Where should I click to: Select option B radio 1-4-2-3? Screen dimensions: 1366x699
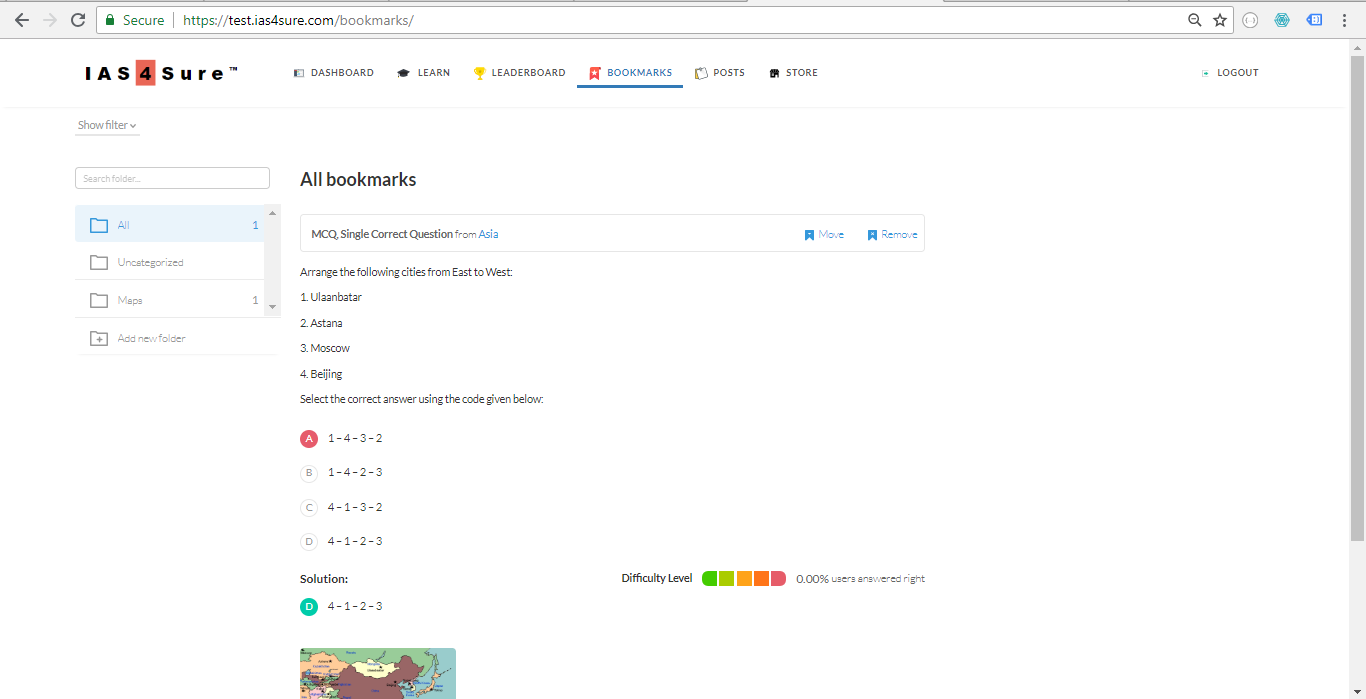point(309,473)
